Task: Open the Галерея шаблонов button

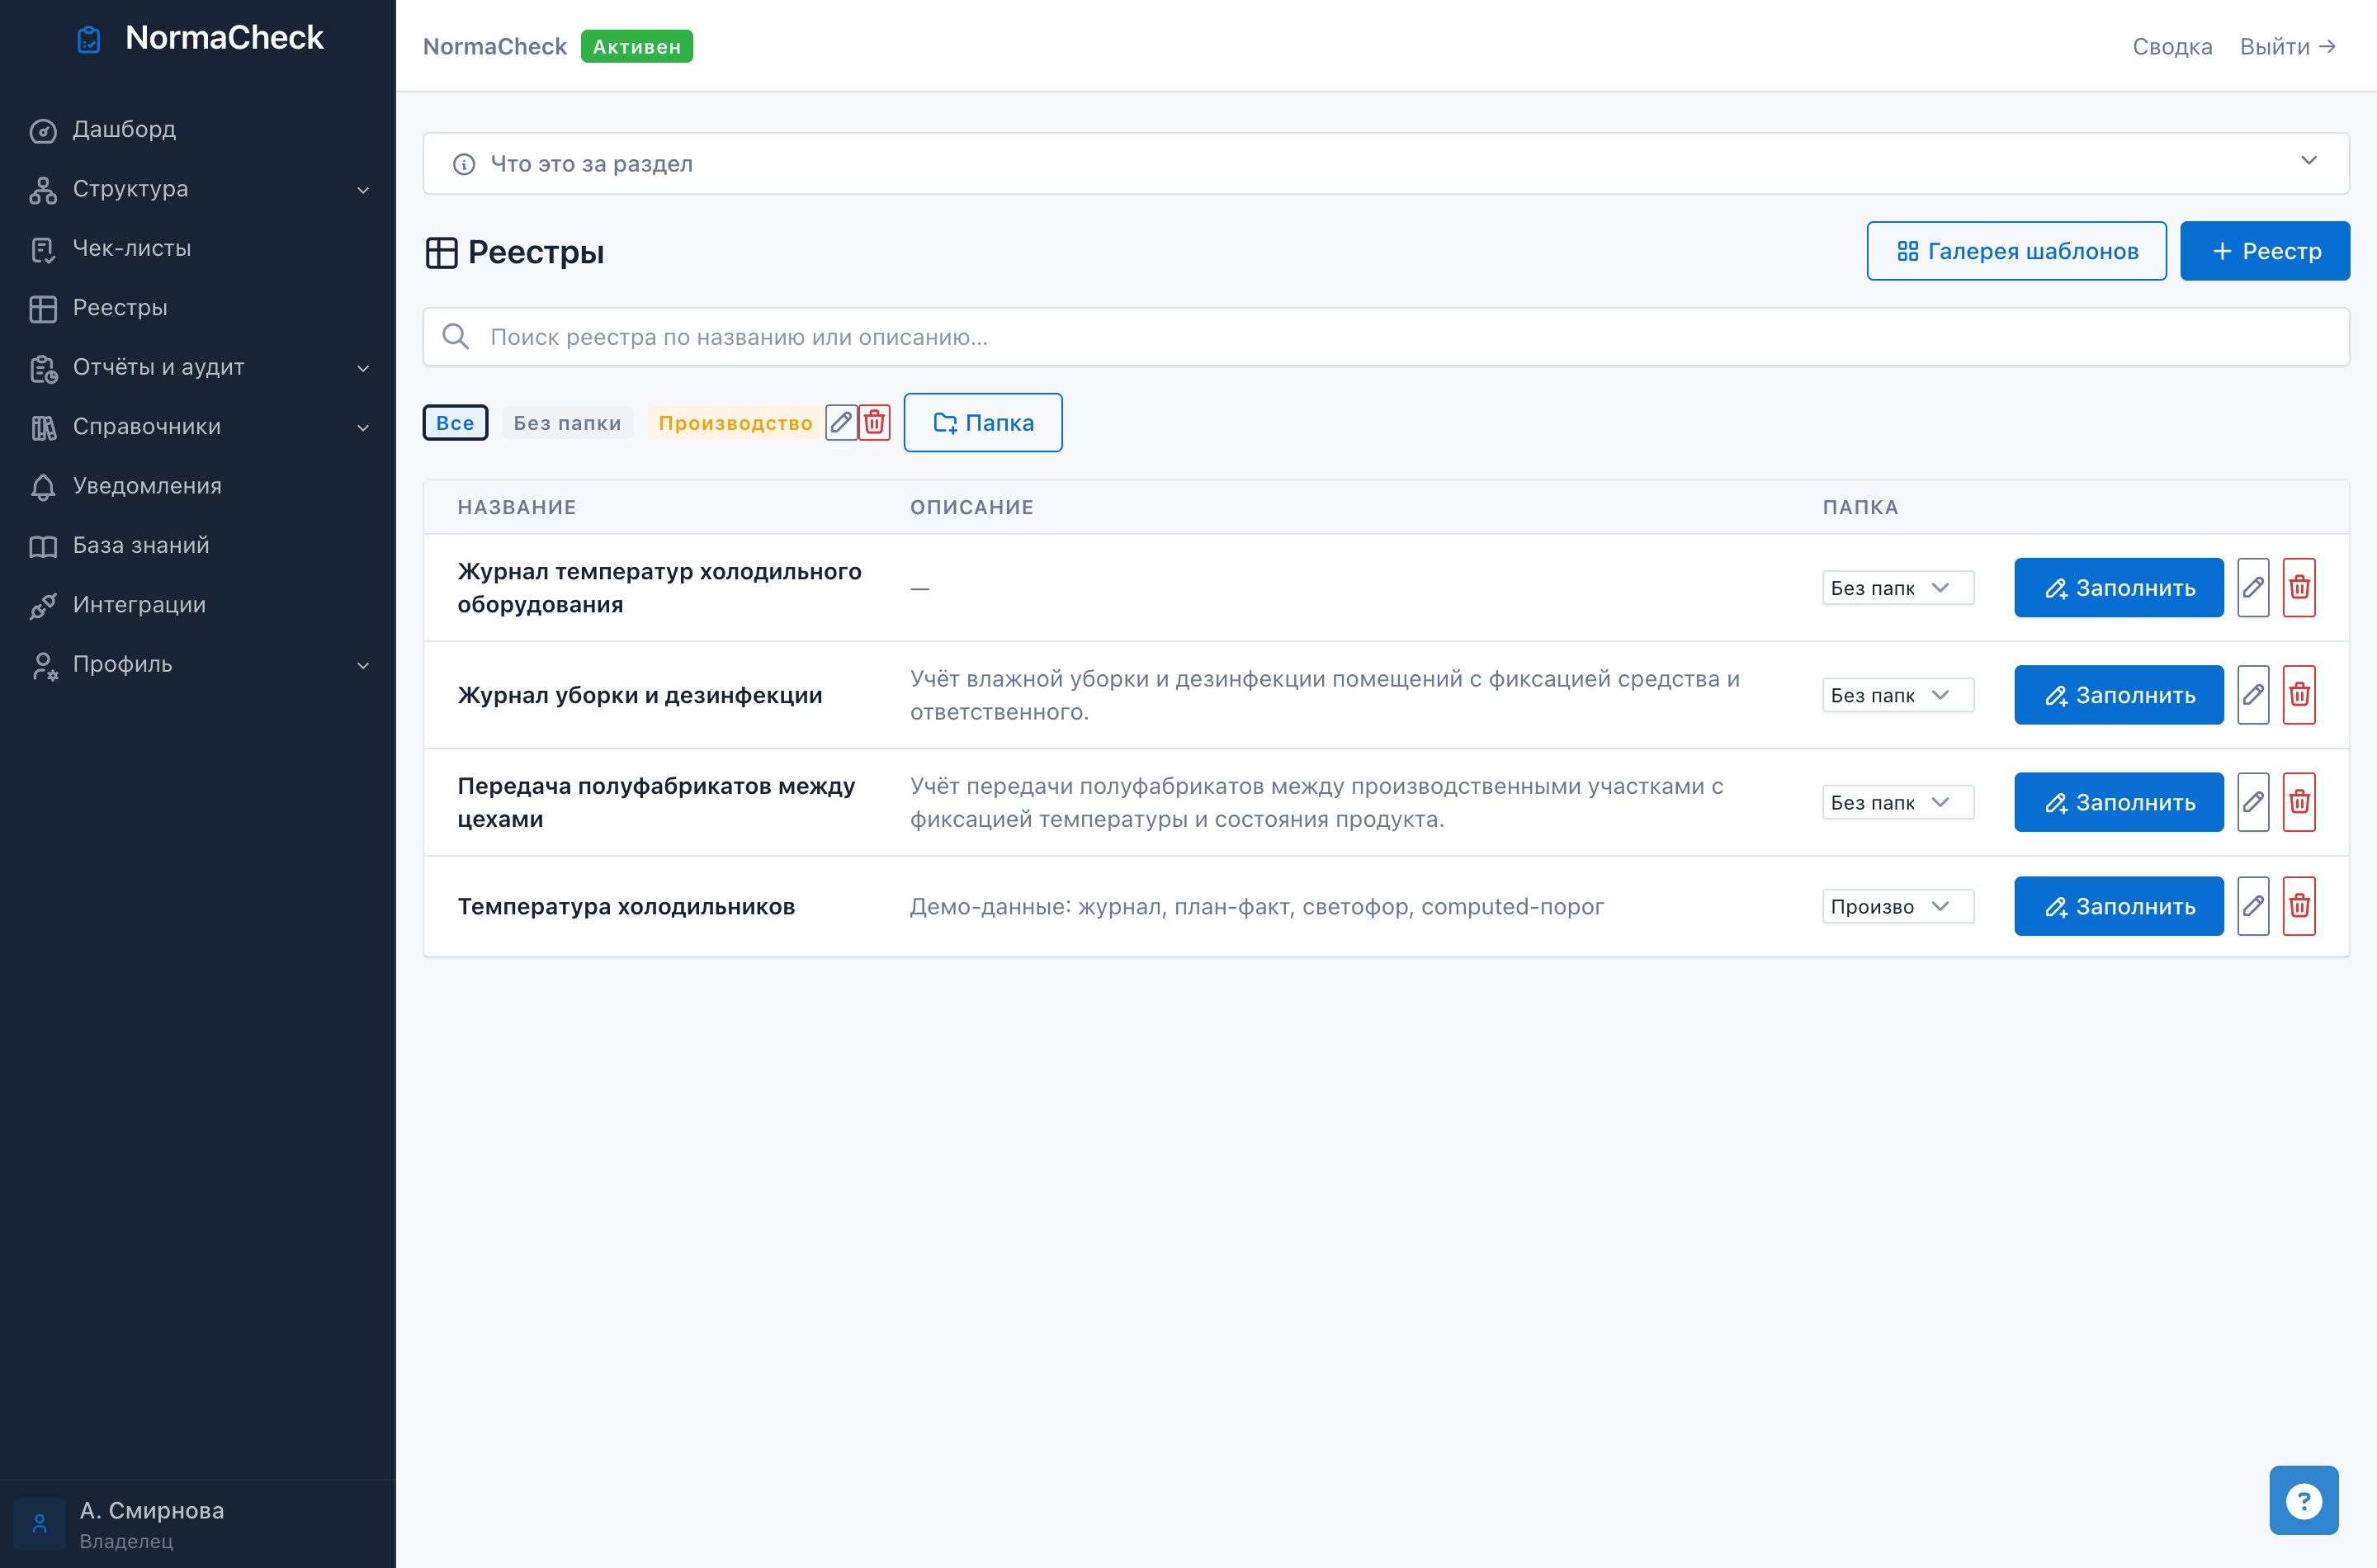Action: [2016, 251]
